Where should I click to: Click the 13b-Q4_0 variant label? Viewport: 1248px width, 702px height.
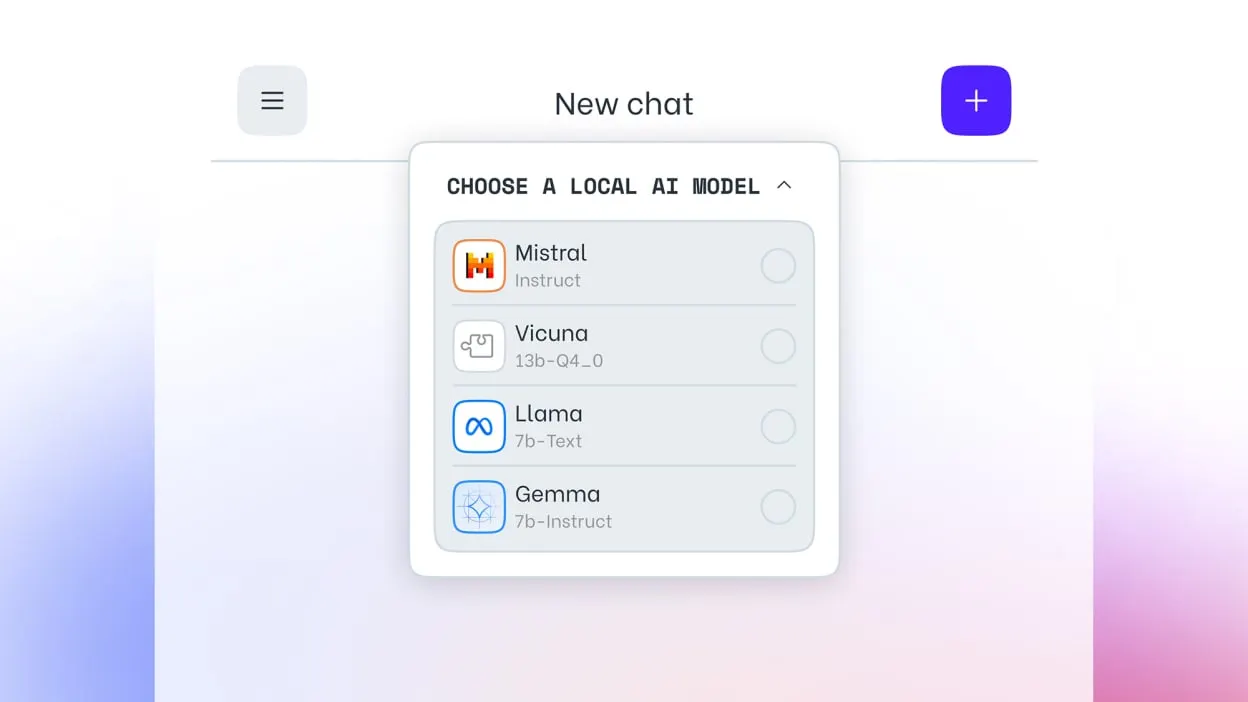559,361
